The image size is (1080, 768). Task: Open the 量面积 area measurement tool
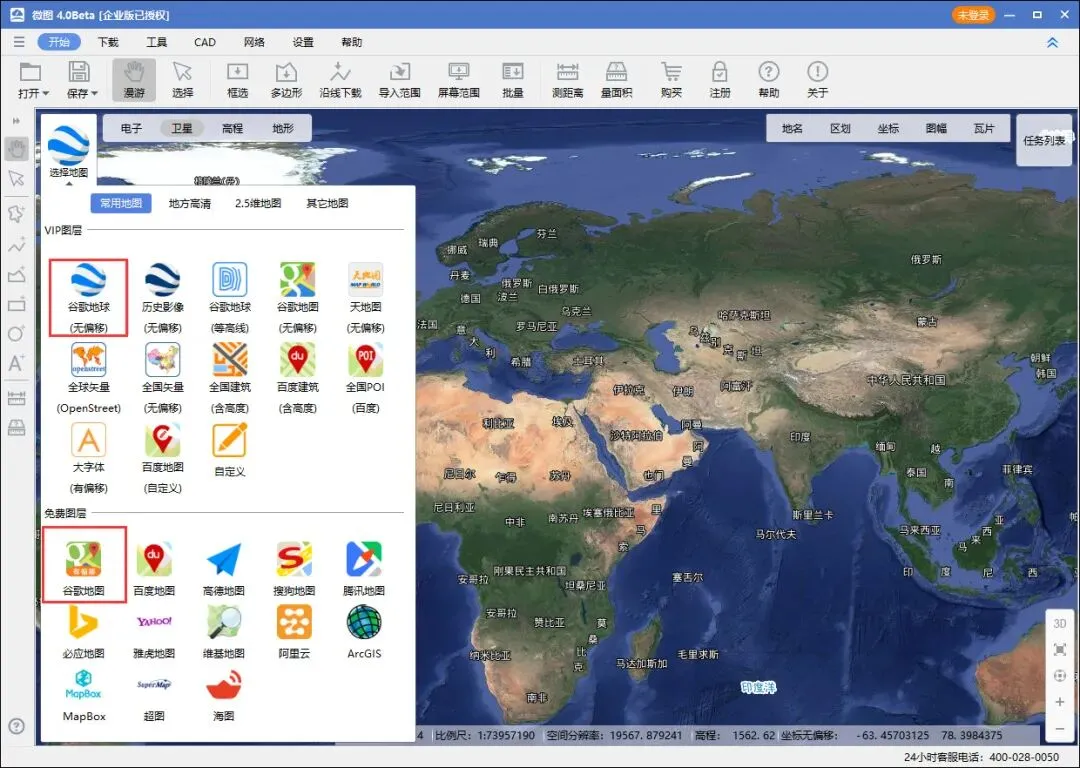616,80
